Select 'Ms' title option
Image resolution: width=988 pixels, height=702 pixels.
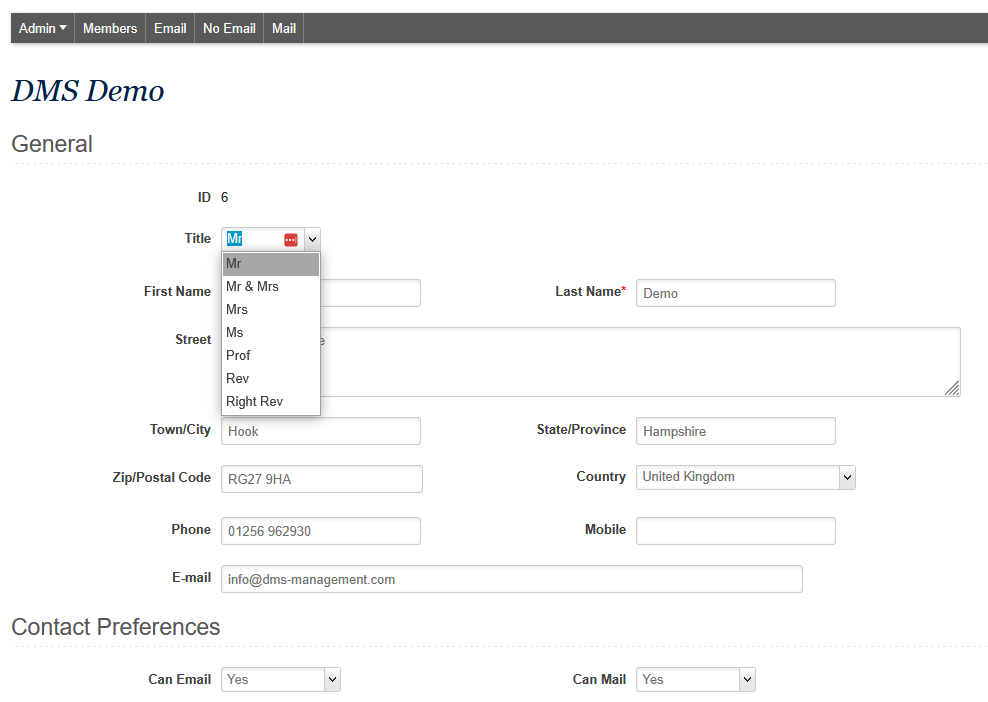235,333
